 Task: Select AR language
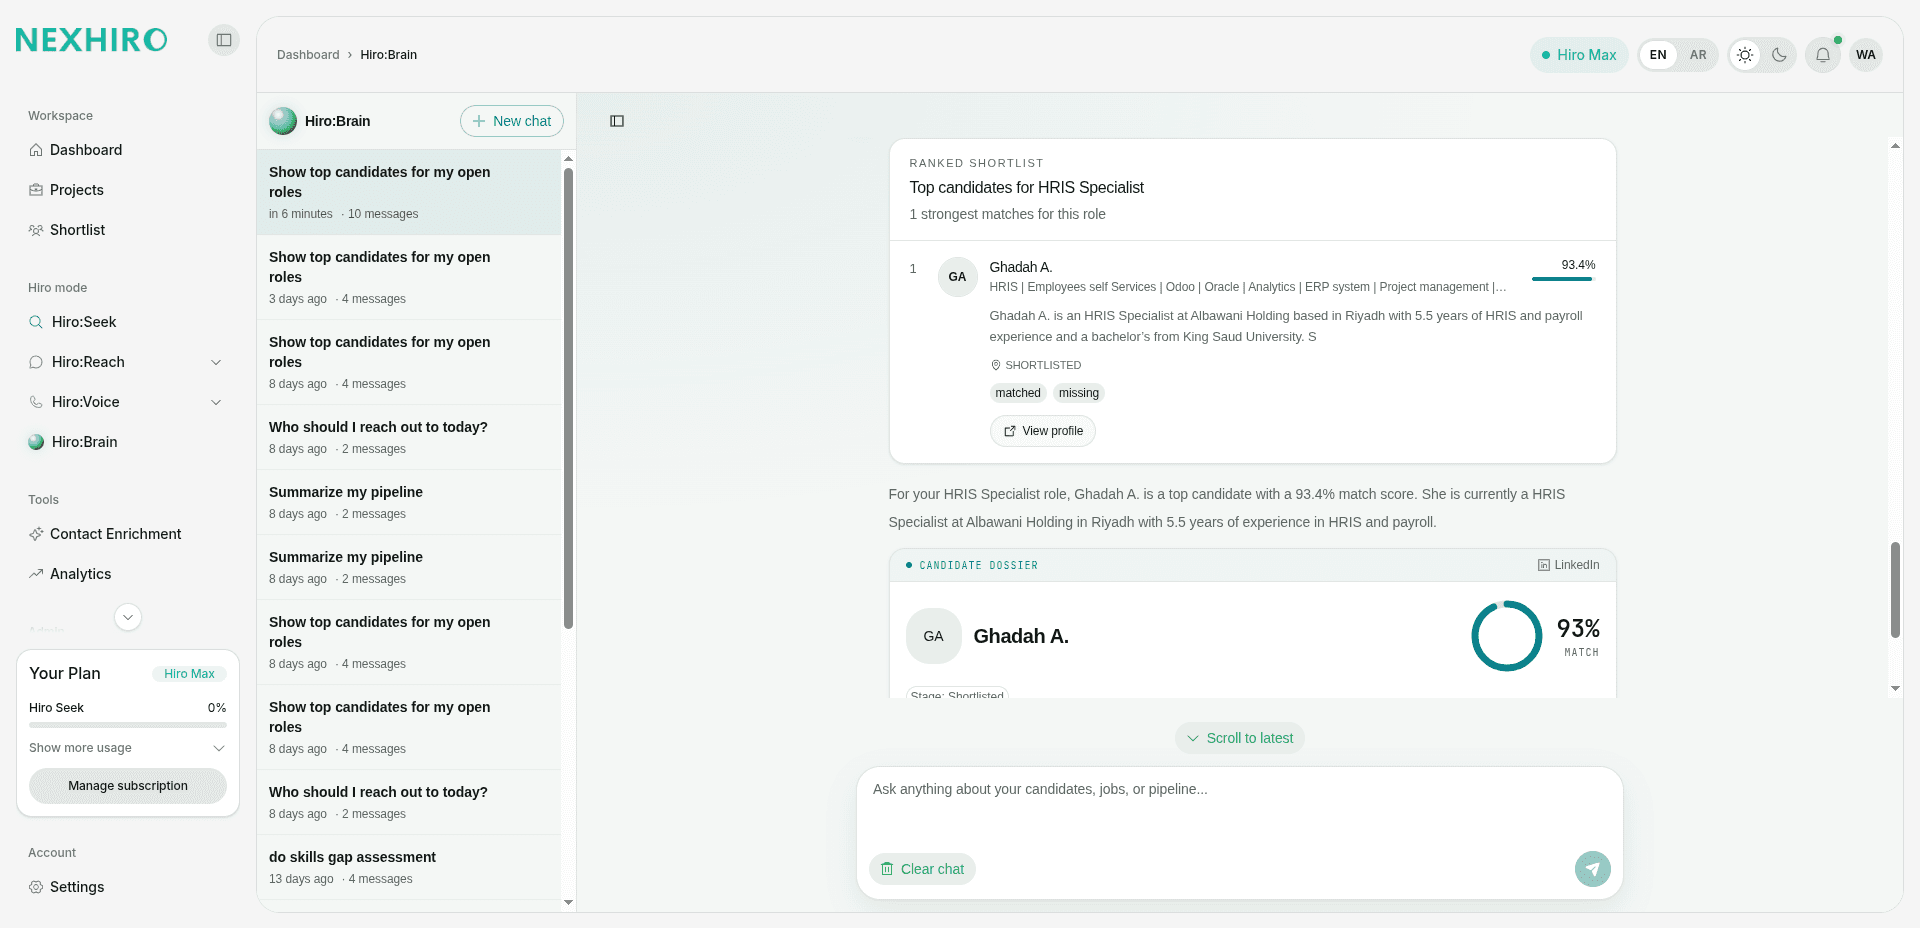[x=1698, y=55]
